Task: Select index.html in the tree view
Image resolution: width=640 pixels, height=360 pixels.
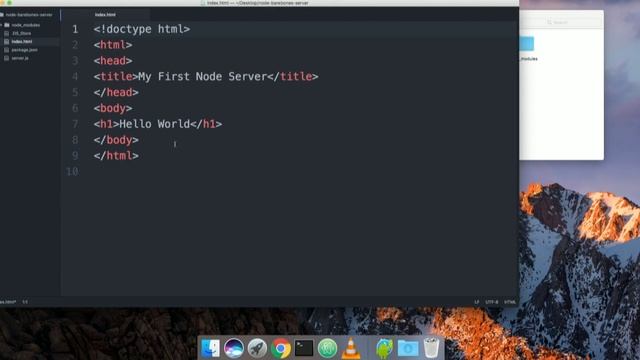Action: [22, 42]
